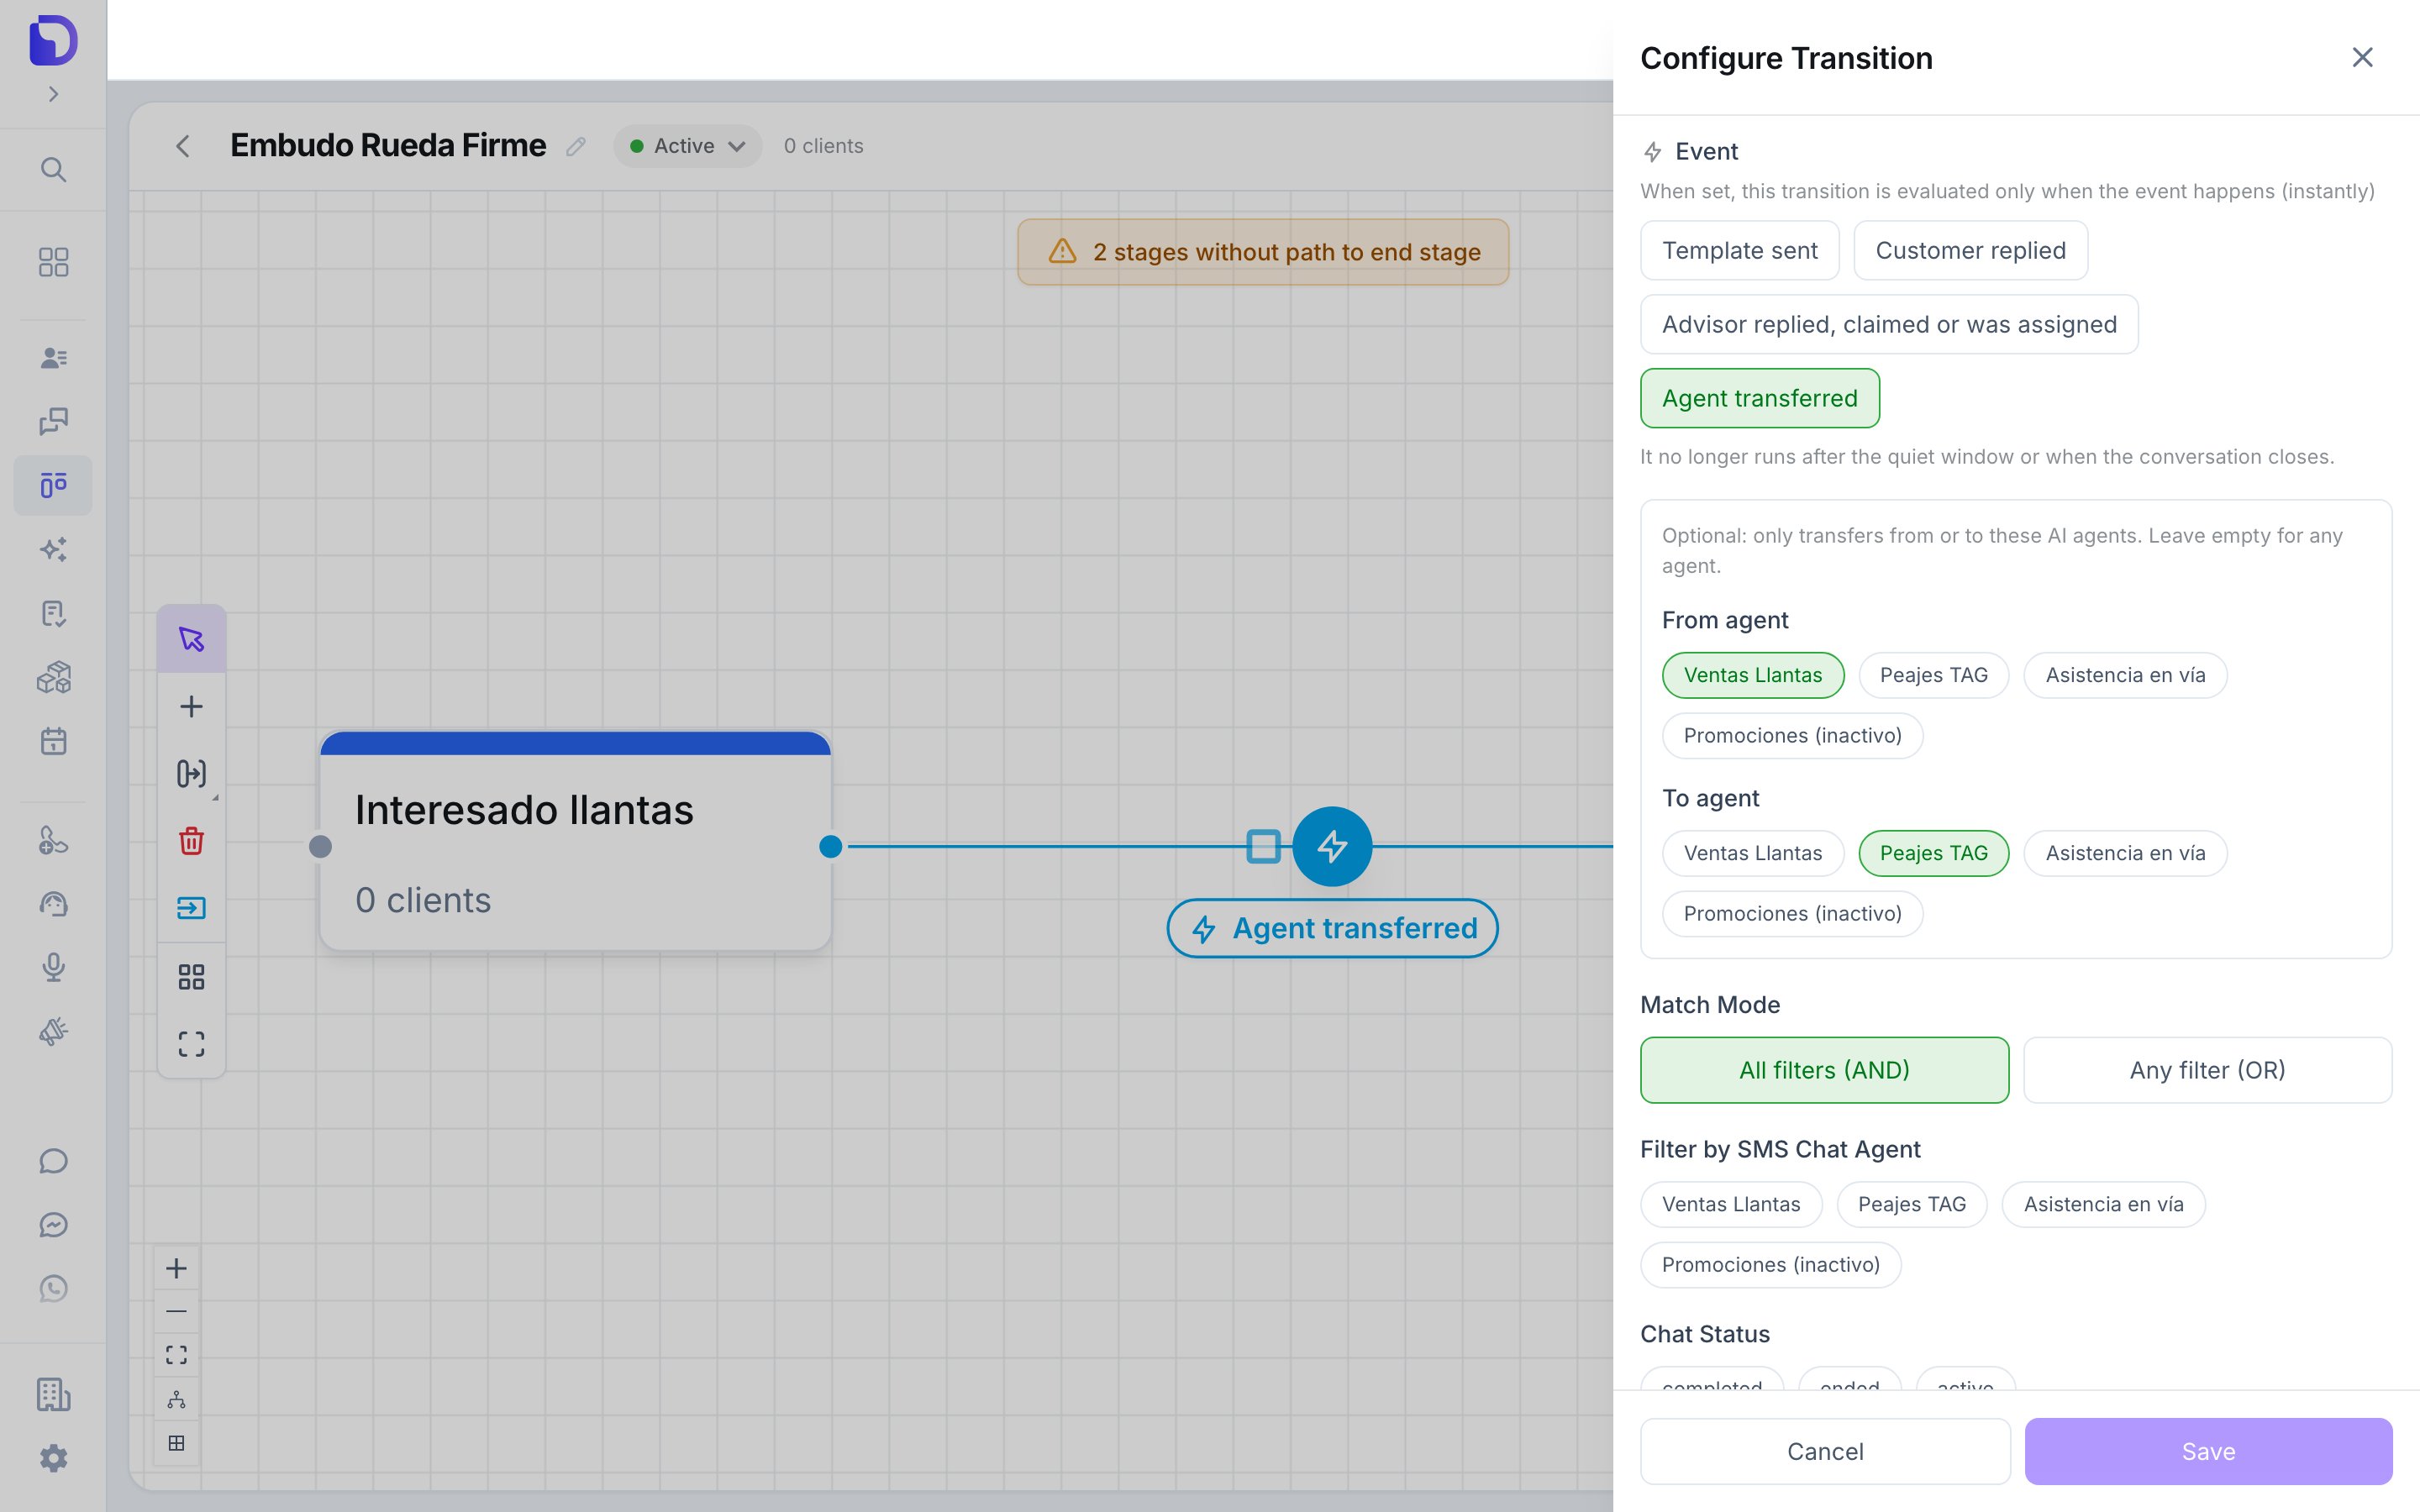Select Promociones (inactivo) under To agent
The width and height of the screenshot is (2420, 1512).
click(x=1792, y=913)
